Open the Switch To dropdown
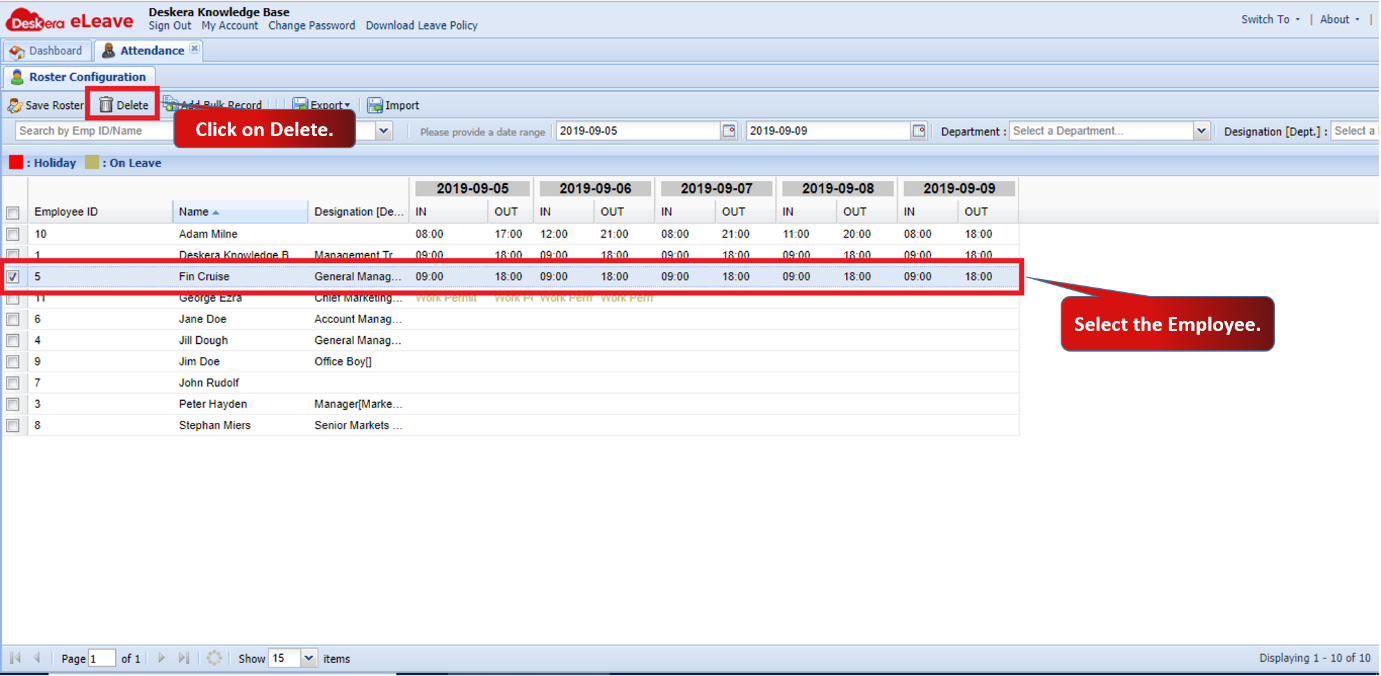Screen dimensions: 1381x676 (x=1271, y=19)
